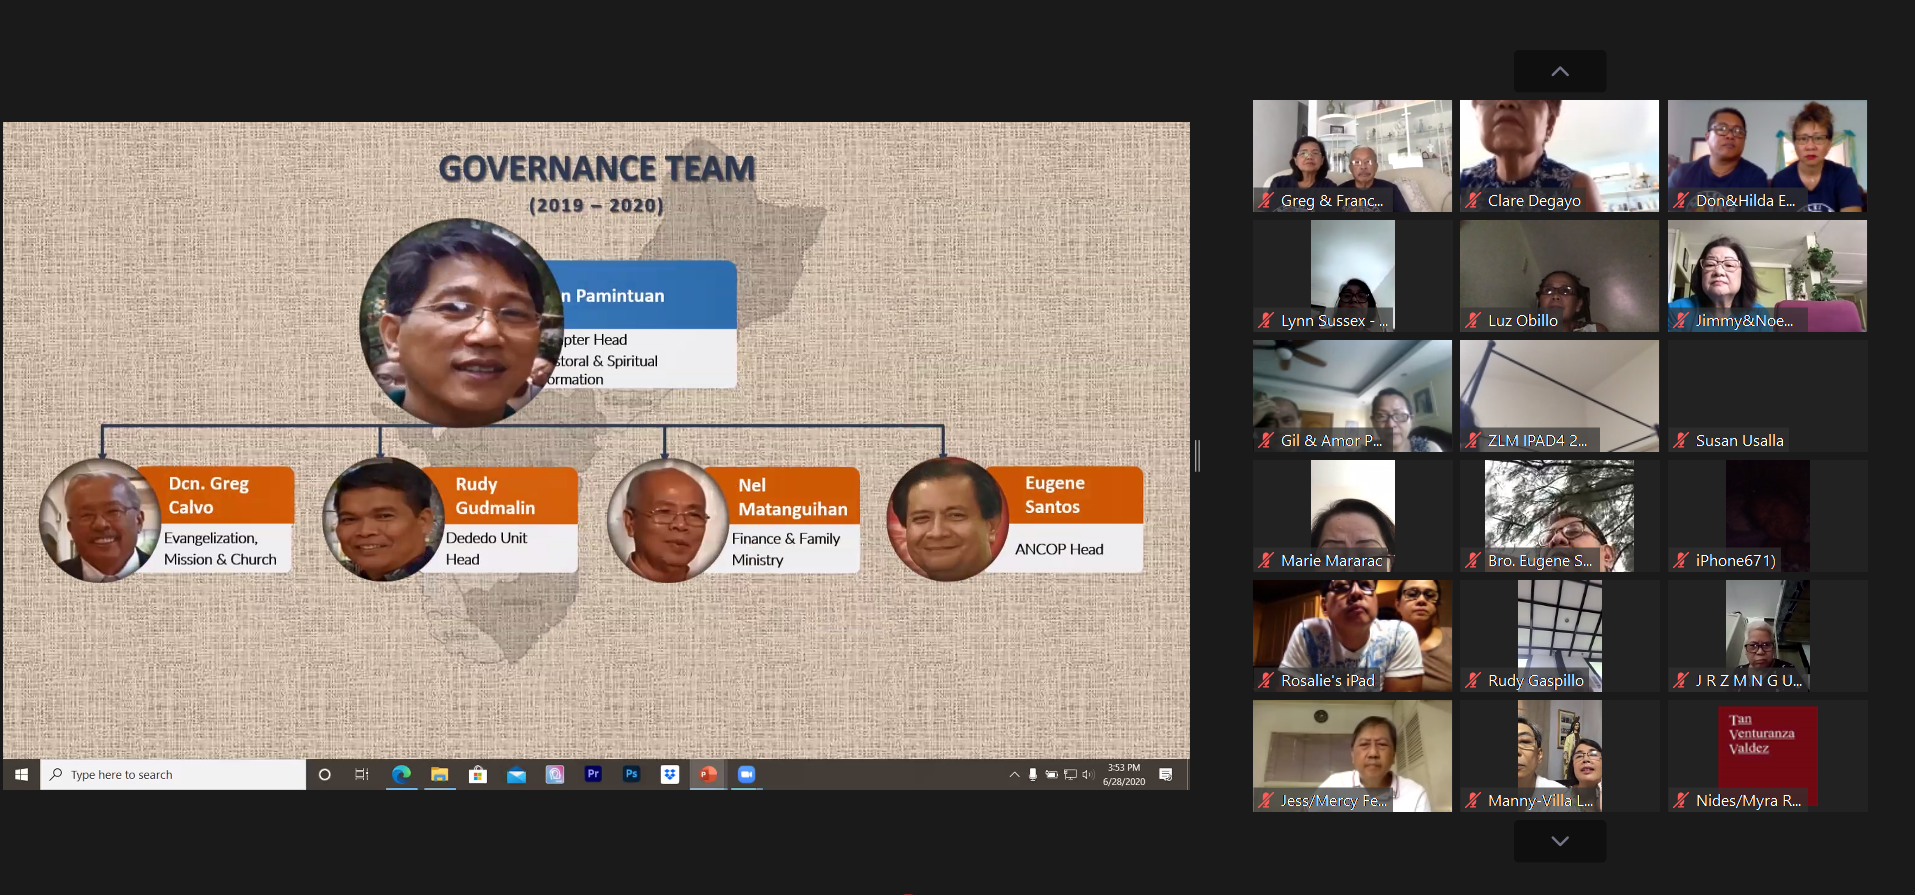
Task: Click the microphone tray icon
Action: pyautogui.click(x=1033, y=775)
